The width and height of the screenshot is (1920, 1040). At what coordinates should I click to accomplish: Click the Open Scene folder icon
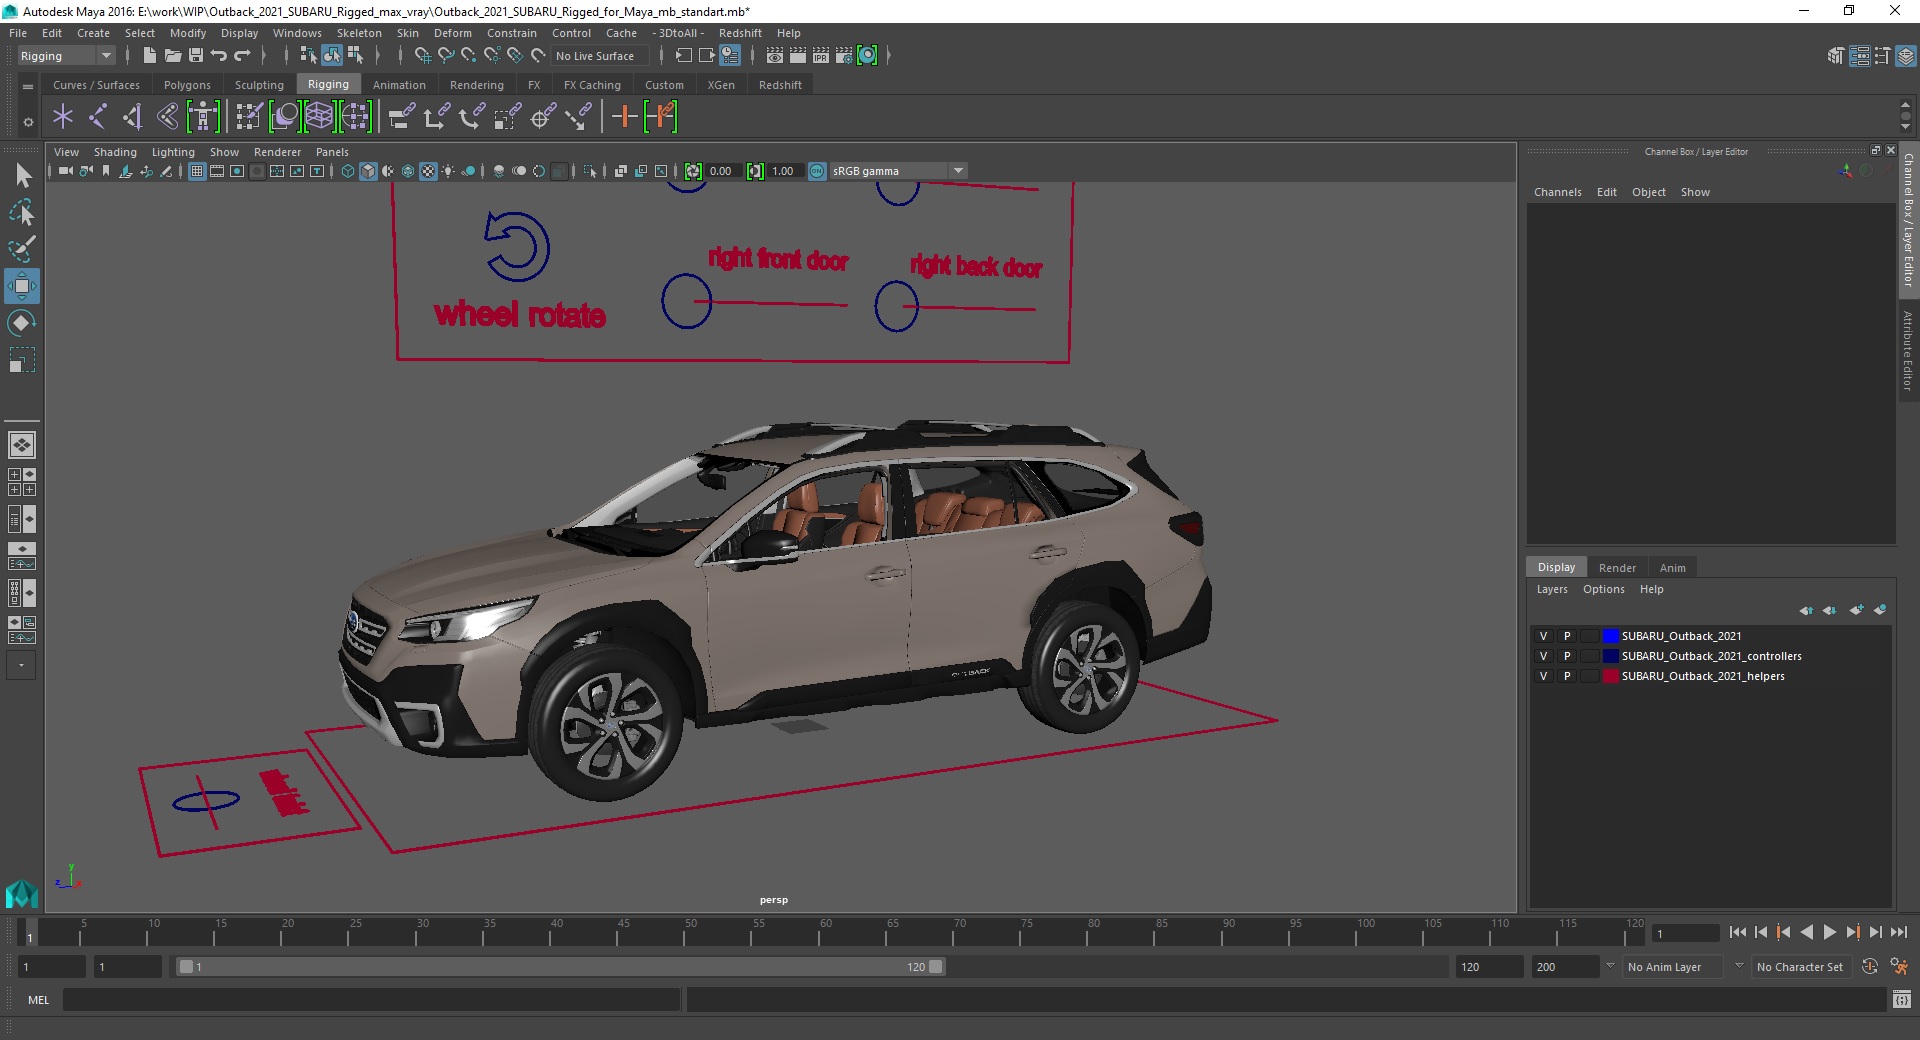[x=173, y=56]
